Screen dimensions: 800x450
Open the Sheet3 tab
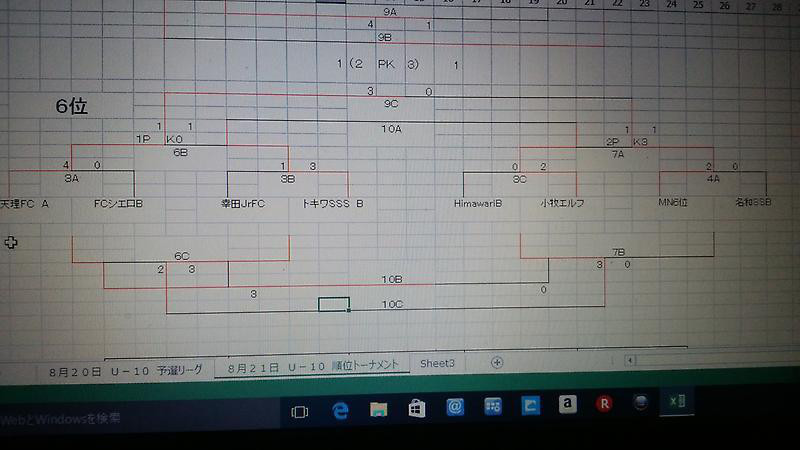point(437,363)
